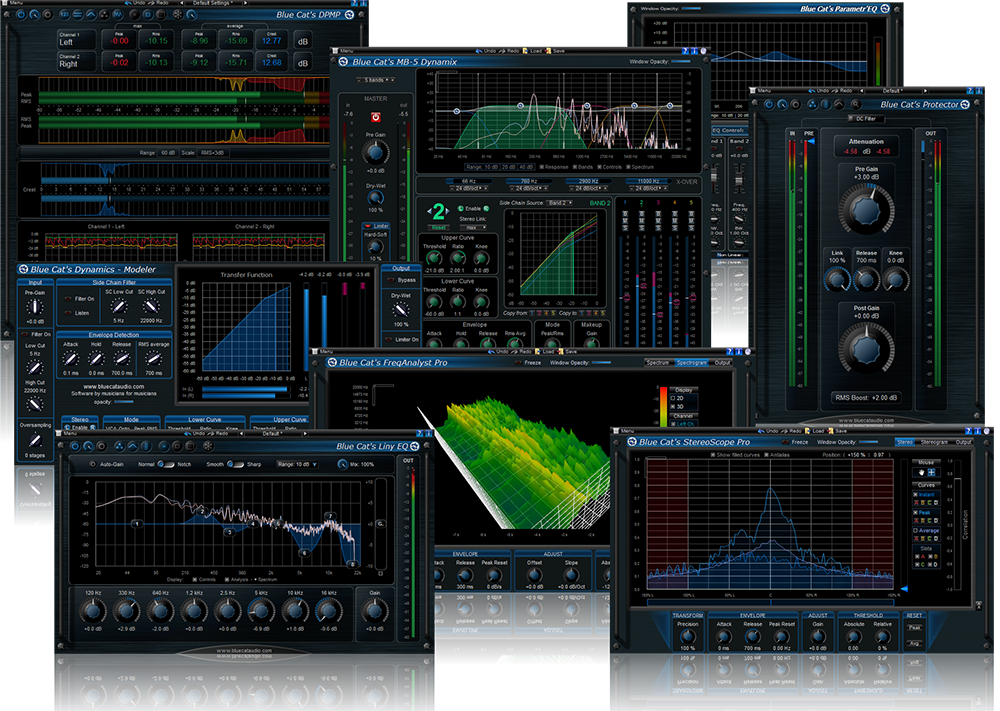Choose the hand mouse tool in StereoScope Pro
The height and width of the screenshot is (711, 1000).
point(922,473)
